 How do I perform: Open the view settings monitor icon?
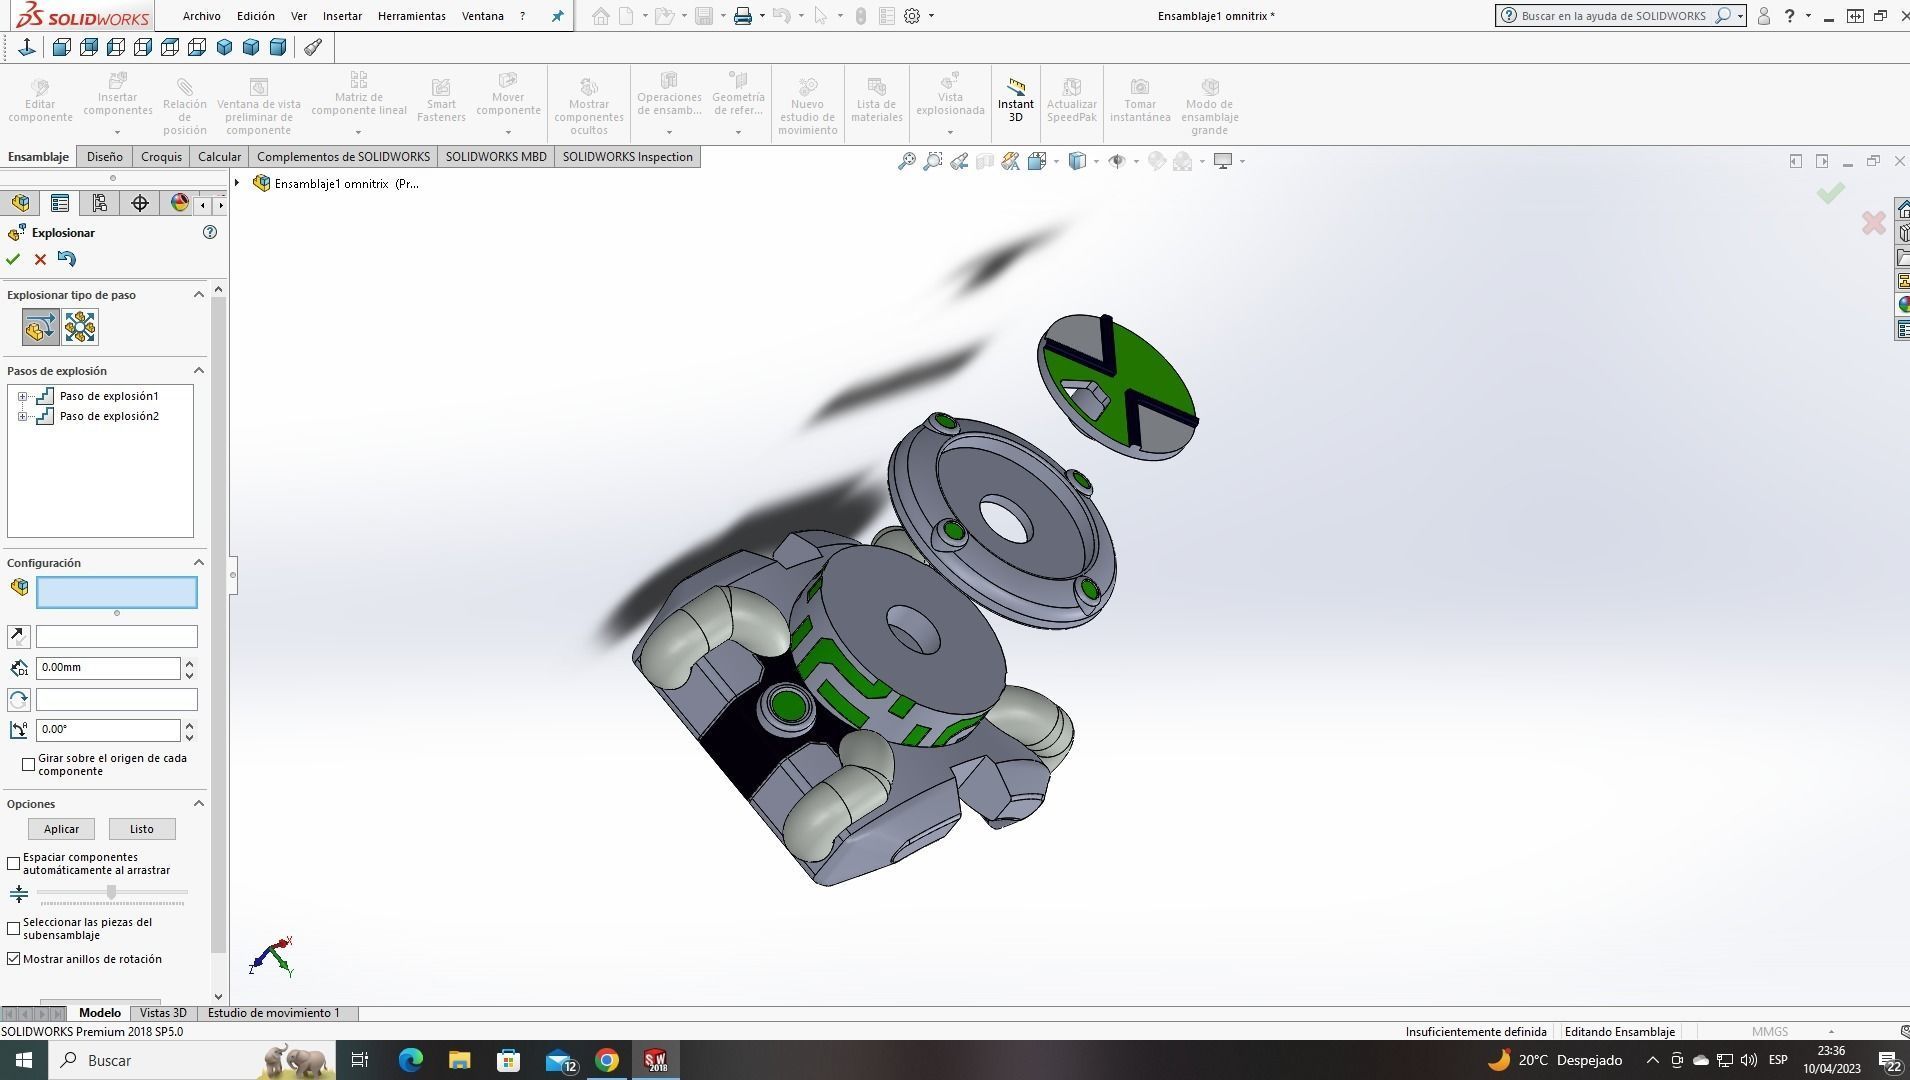click(1222, 161)
